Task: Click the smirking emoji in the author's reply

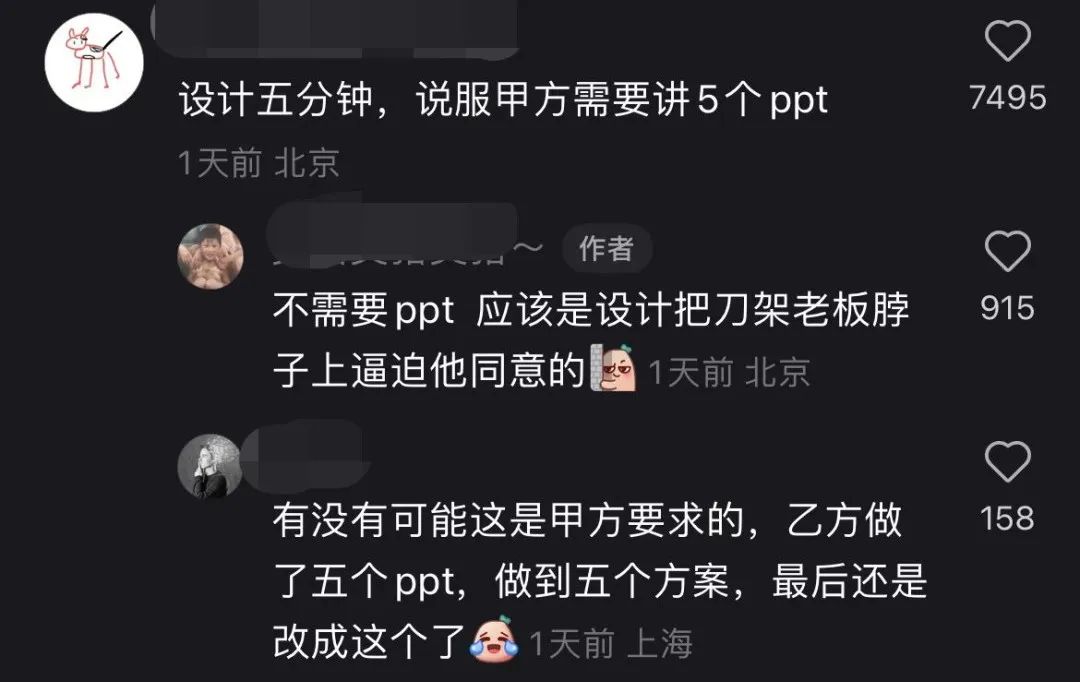Action: coord(613,368)
